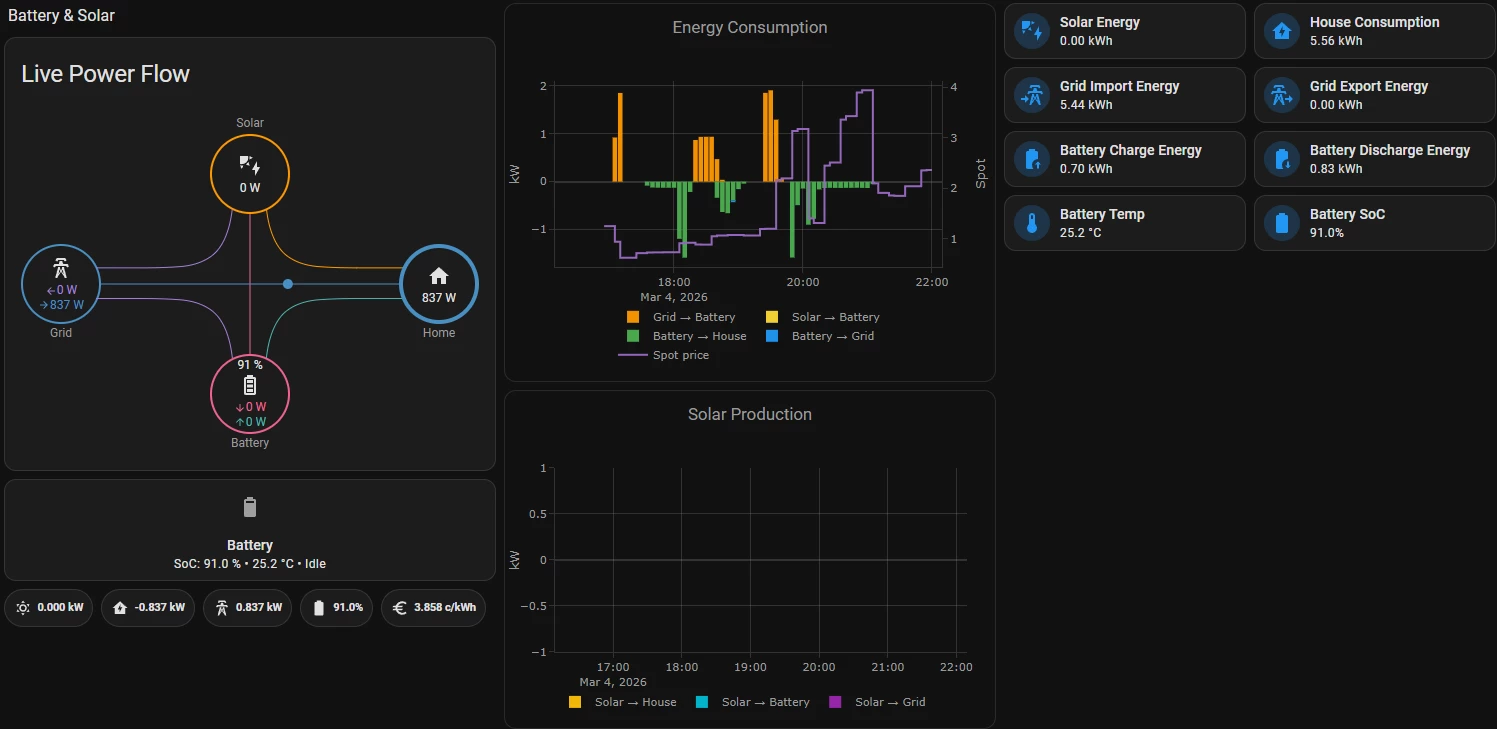Click the 19:00 axis label in Solar Production
1497x729 pixels.
[750, 667]
